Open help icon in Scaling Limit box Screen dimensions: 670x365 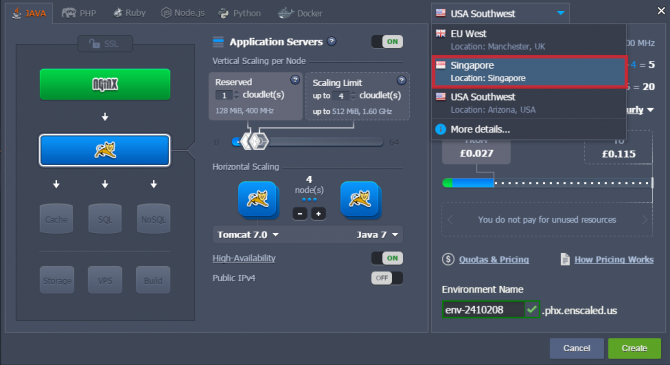(x=401, y=80)
